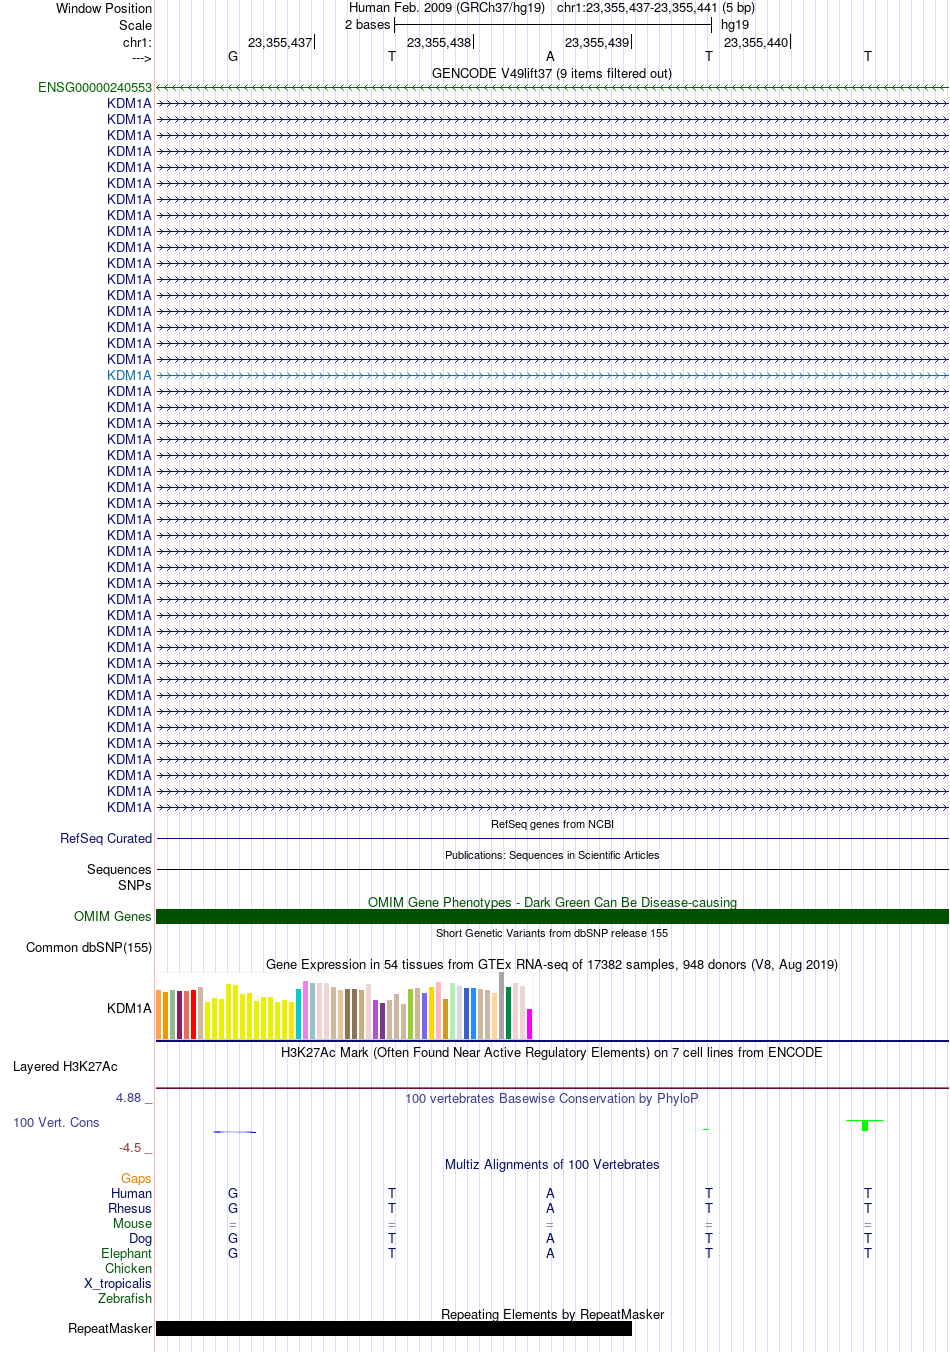Viewport: 950px width, 1352px height.
Task: Click the Mouse species label
Action: coord(132,1224)
